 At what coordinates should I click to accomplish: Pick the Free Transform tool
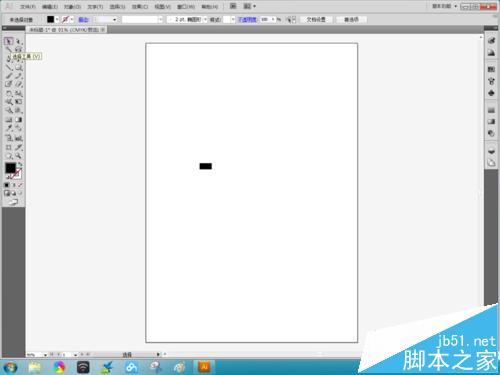19,102
